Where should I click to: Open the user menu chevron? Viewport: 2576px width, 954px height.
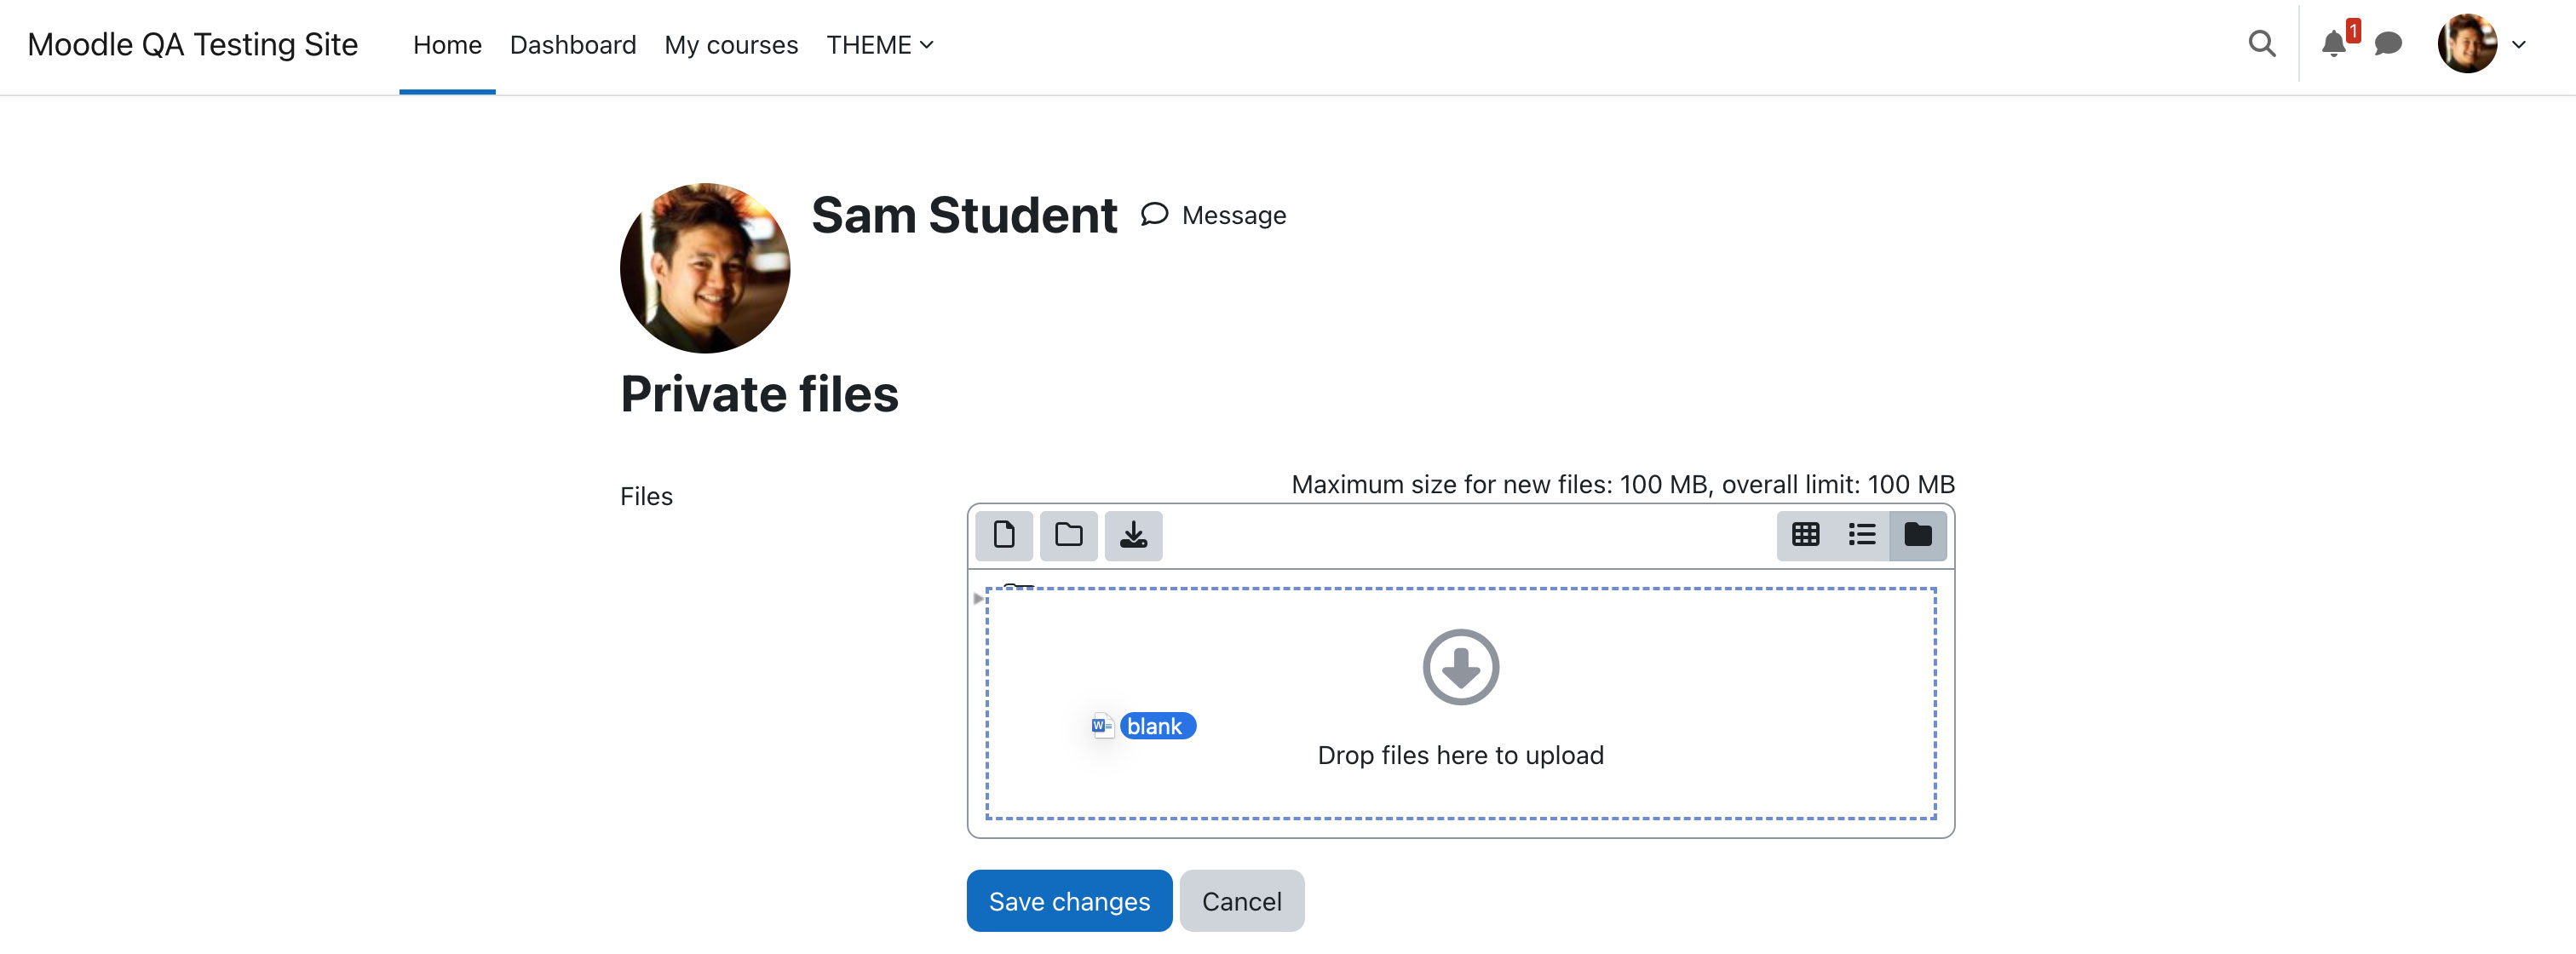coord(2518,44)
